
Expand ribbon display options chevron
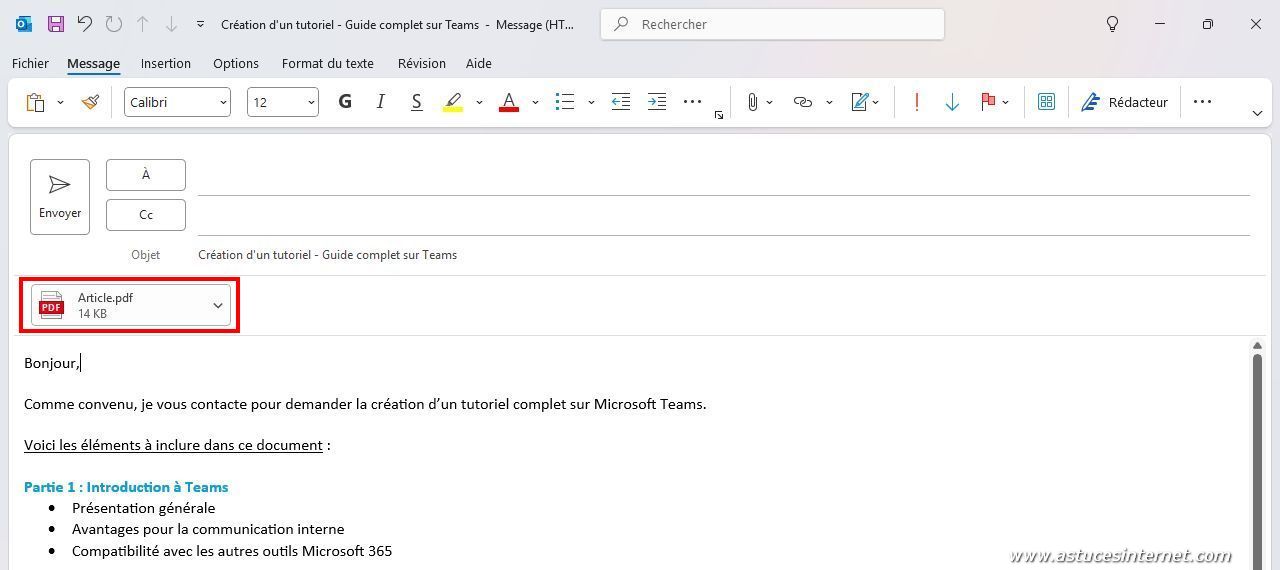1257,113
